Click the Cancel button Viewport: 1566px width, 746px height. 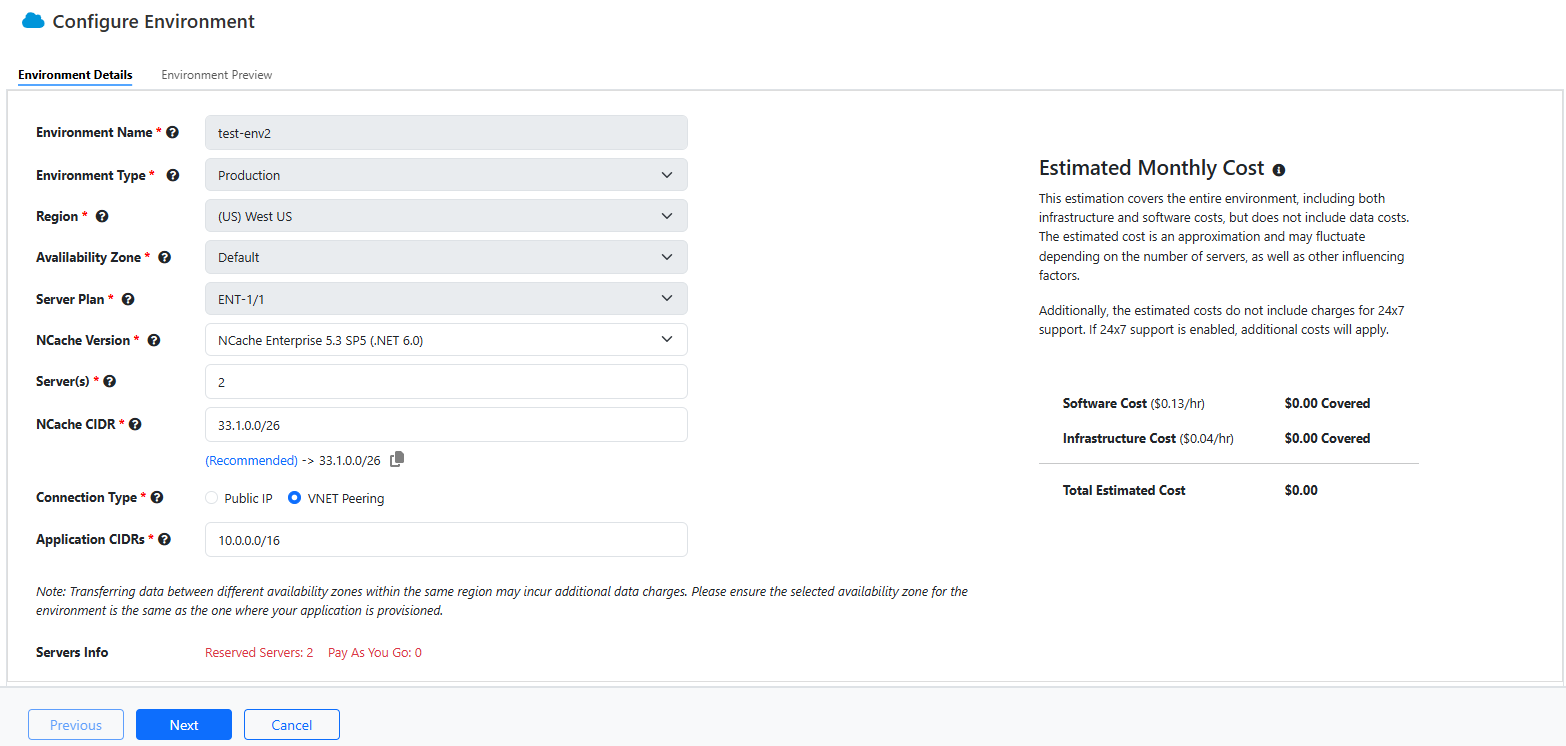pyautogui.click(x=292, y=725)
